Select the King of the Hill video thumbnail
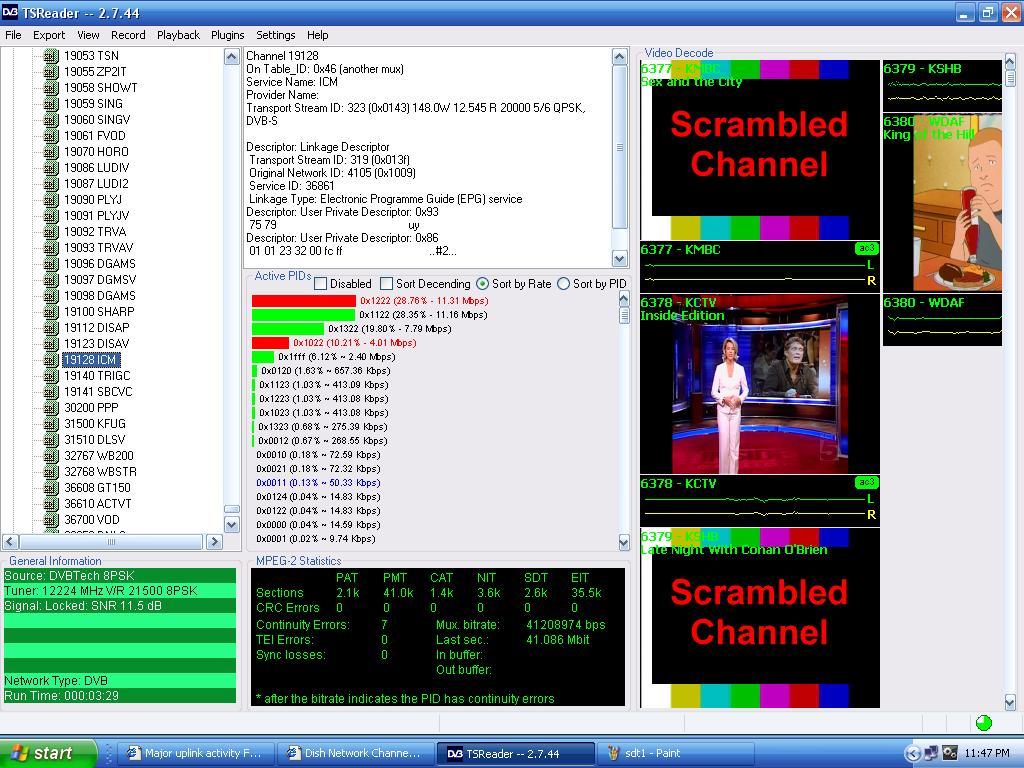1024x768 pixels. click(x=942, y=203)
